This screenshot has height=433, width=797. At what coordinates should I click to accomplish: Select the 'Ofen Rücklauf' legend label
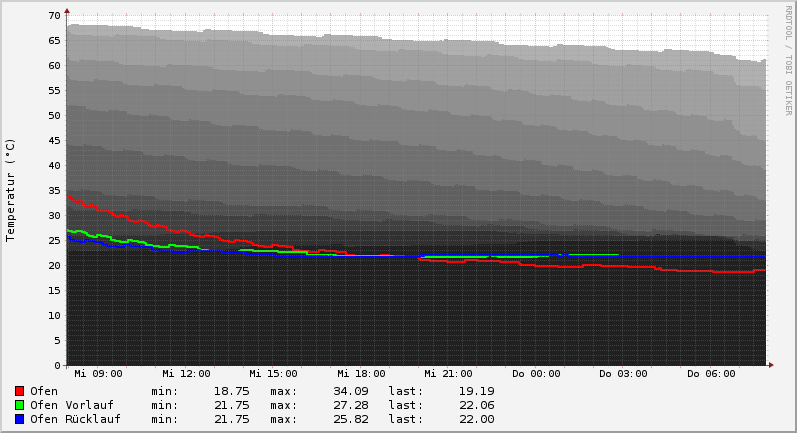[x=75, y=419]
